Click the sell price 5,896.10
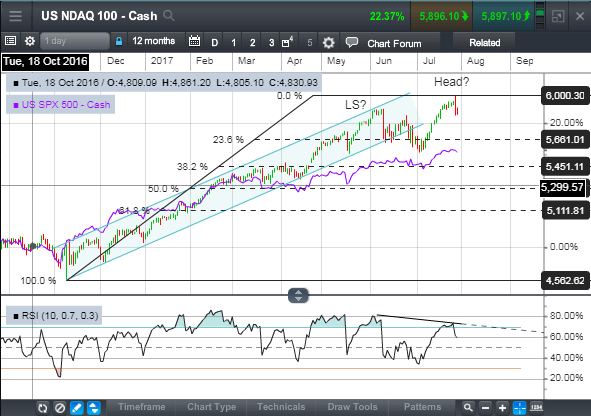This screenshot has width=591, height=416. 442,16
